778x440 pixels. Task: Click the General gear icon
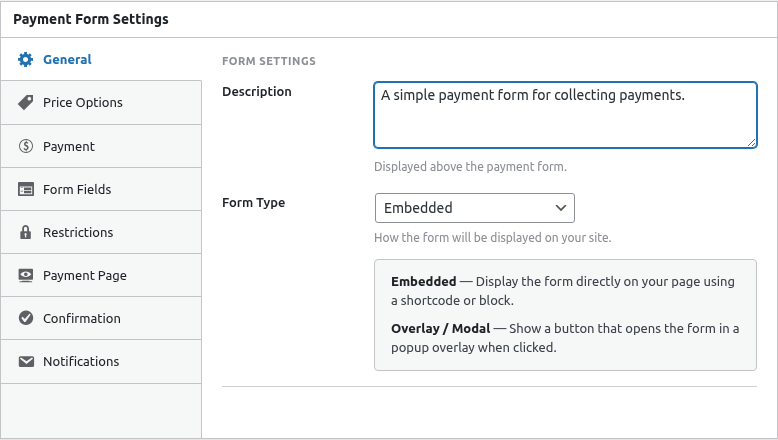tap(26, 60)
